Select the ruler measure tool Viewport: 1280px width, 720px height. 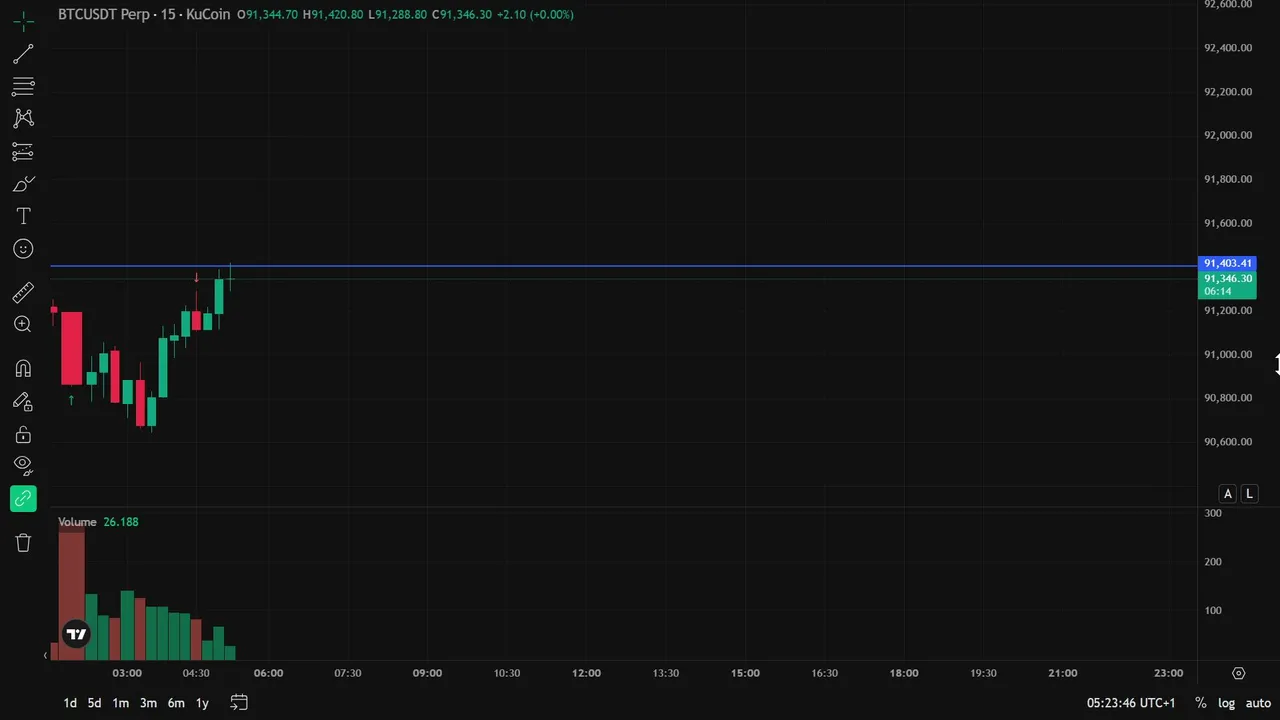23,292
